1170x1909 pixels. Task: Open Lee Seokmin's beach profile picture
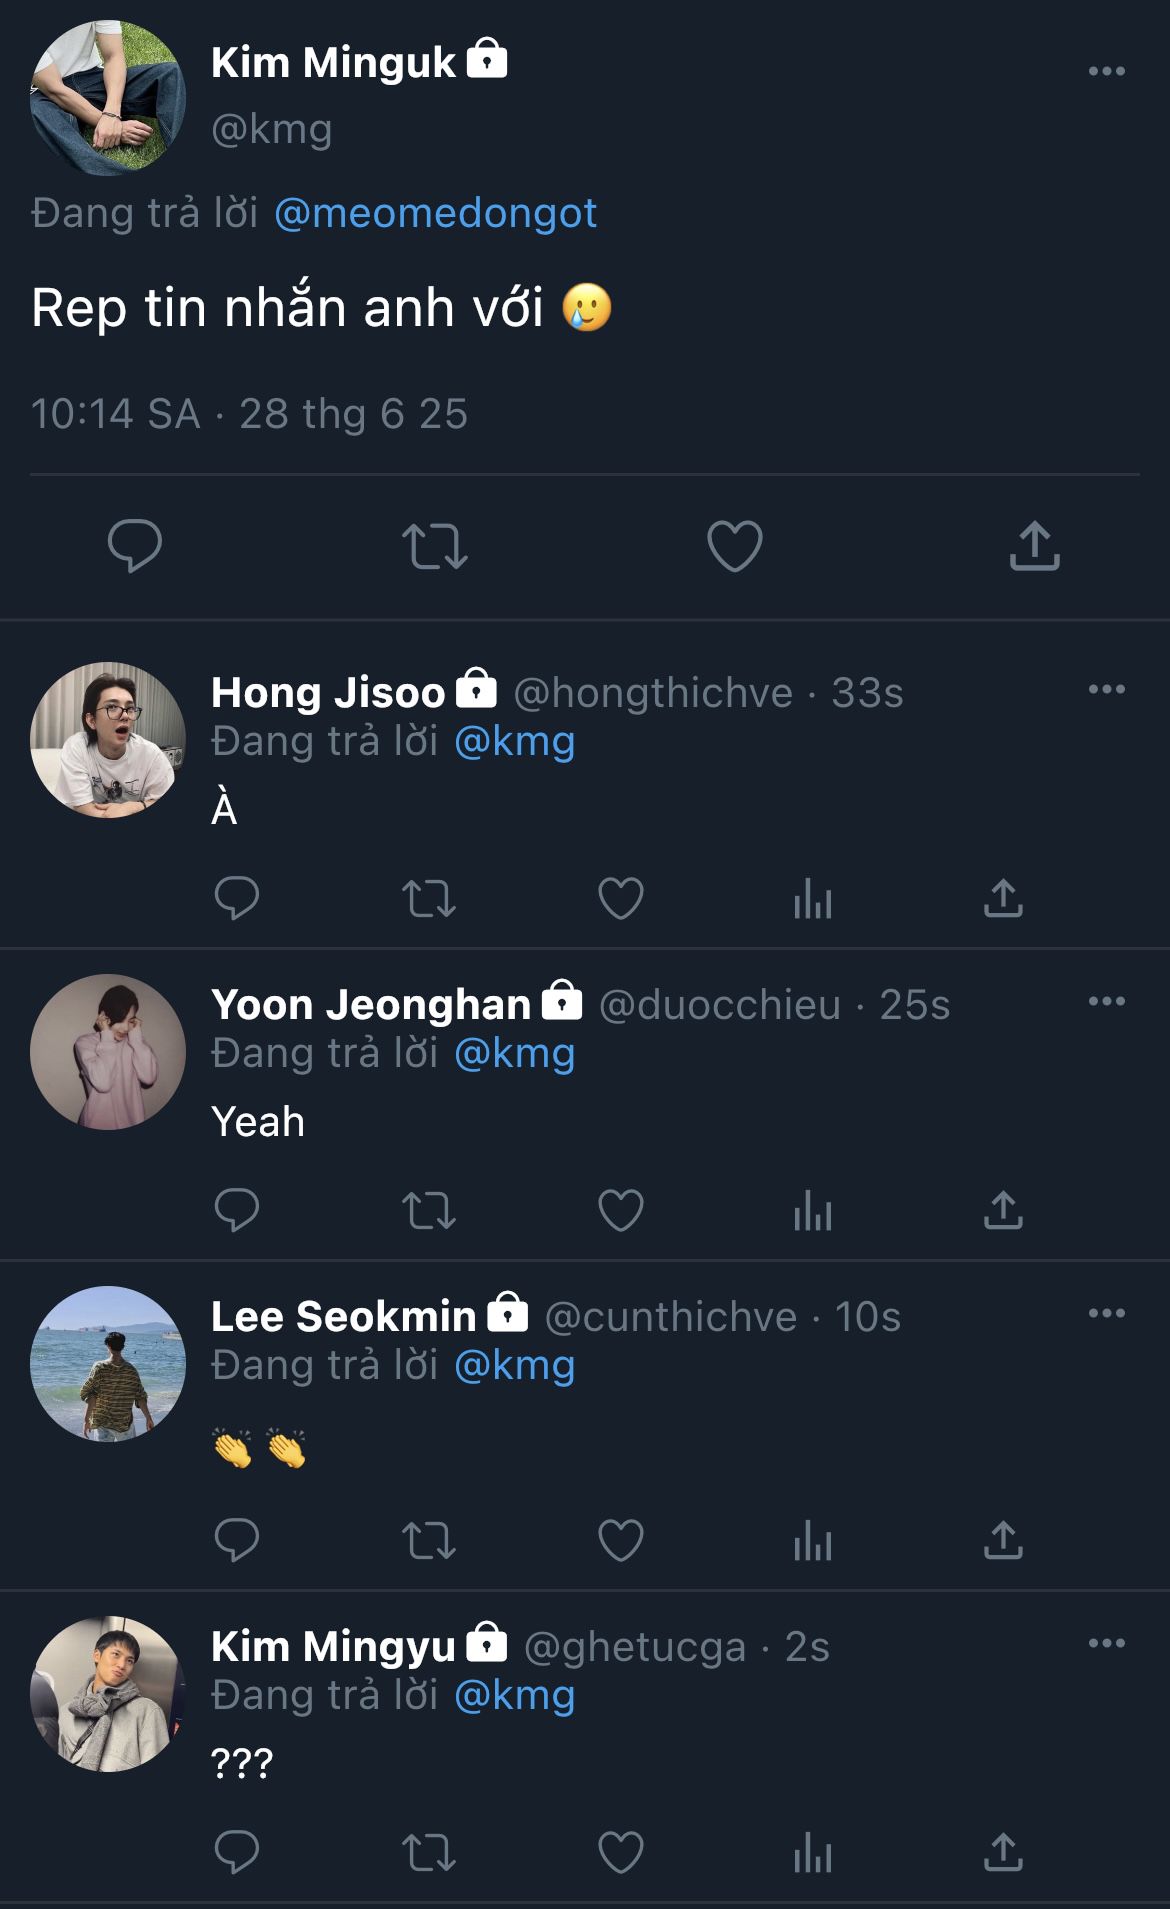tap(108, 1363)
